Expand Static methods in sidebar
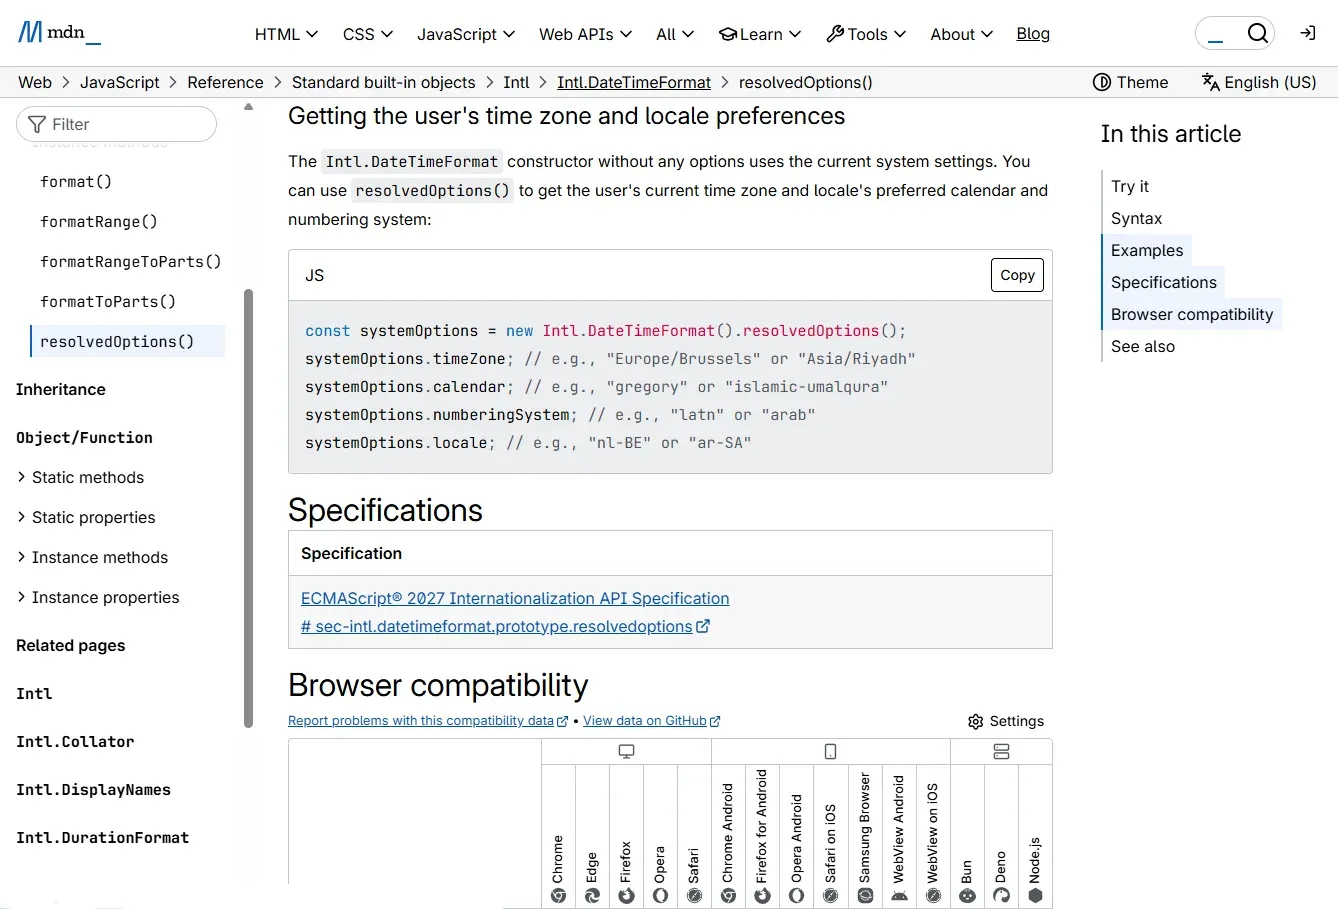The width and height of the screenshot is (1338, 909). click(x=80, y=477)
